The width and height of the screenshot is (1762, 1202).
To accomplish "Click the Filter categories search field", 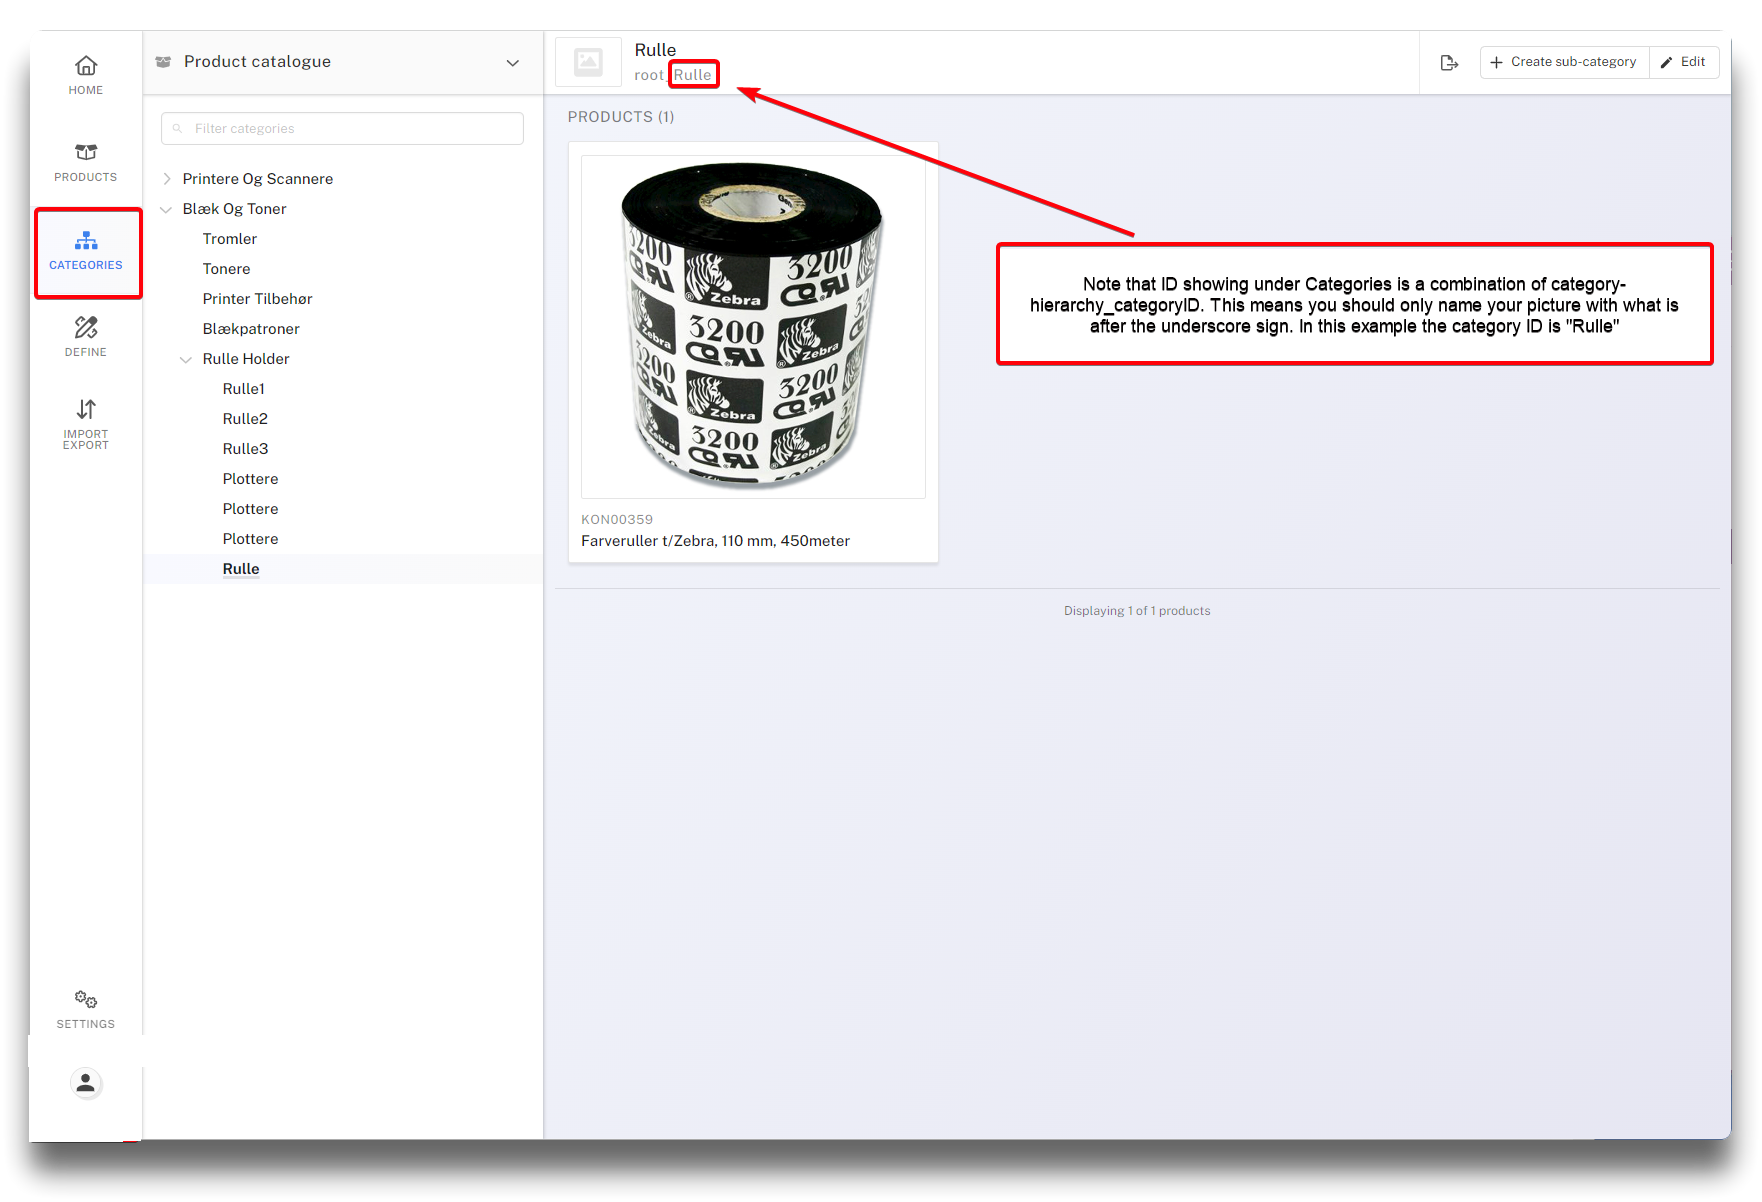I will coord(342,129).
